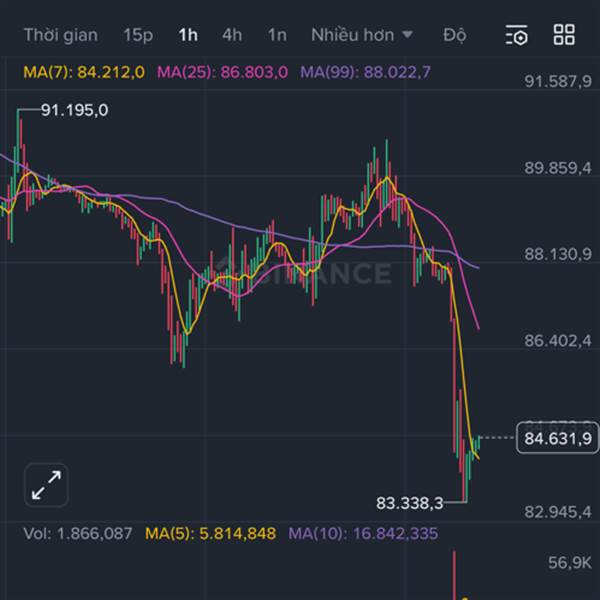This screenshot has width=600, height=600.
Task: Open the "Độ" depth tab
Action: pos(455,35)
